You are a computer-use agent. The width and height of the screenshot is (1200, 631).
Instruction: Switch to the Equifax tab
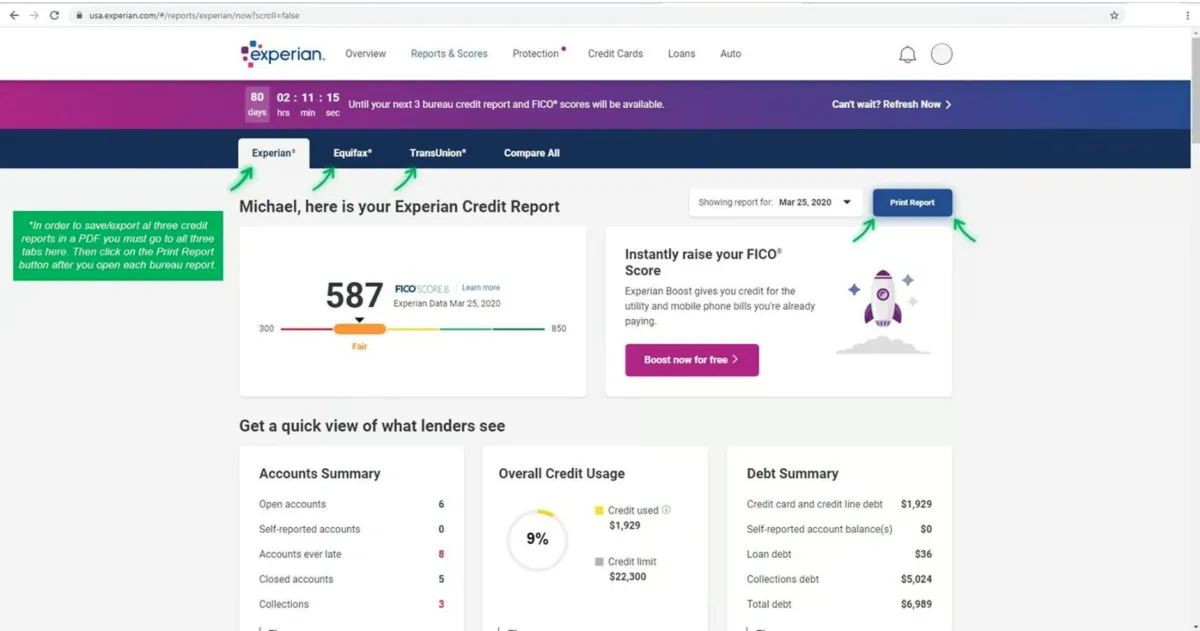[353, 153]
